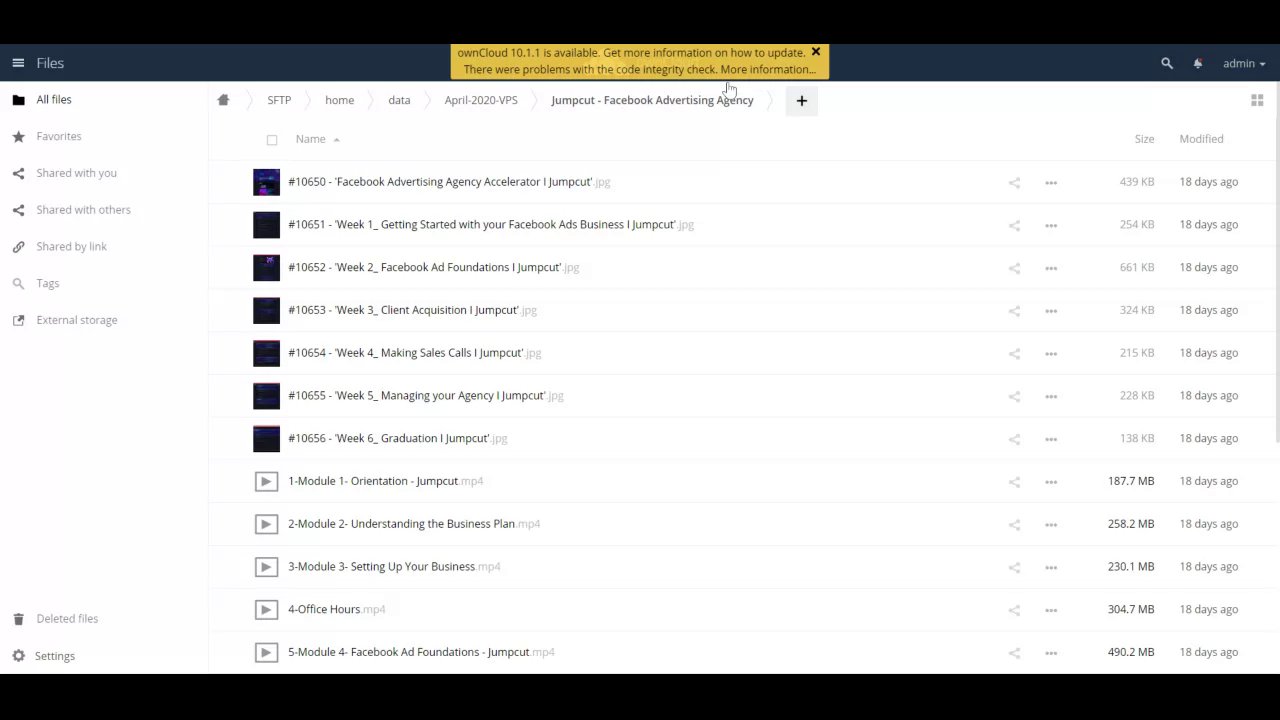Viewport: 1280px width, 720px height.
Task: Open more actions for #10653 file
Action: (1051, 310)
